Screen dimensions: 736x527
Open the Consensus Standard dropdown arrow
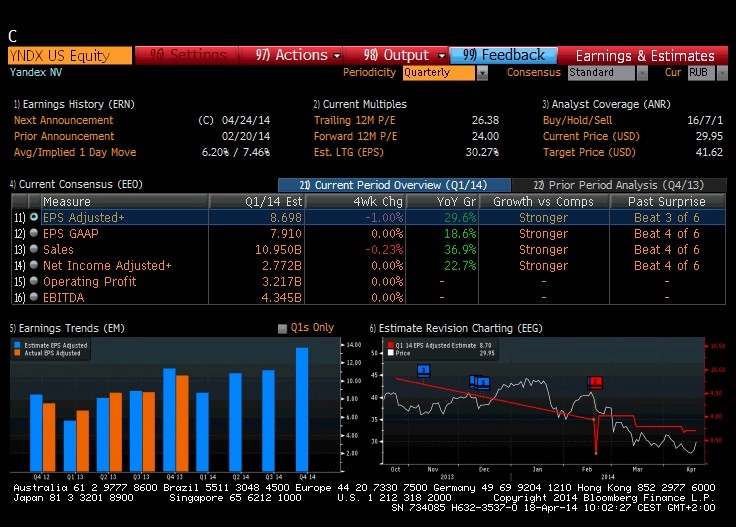(642, 73)
